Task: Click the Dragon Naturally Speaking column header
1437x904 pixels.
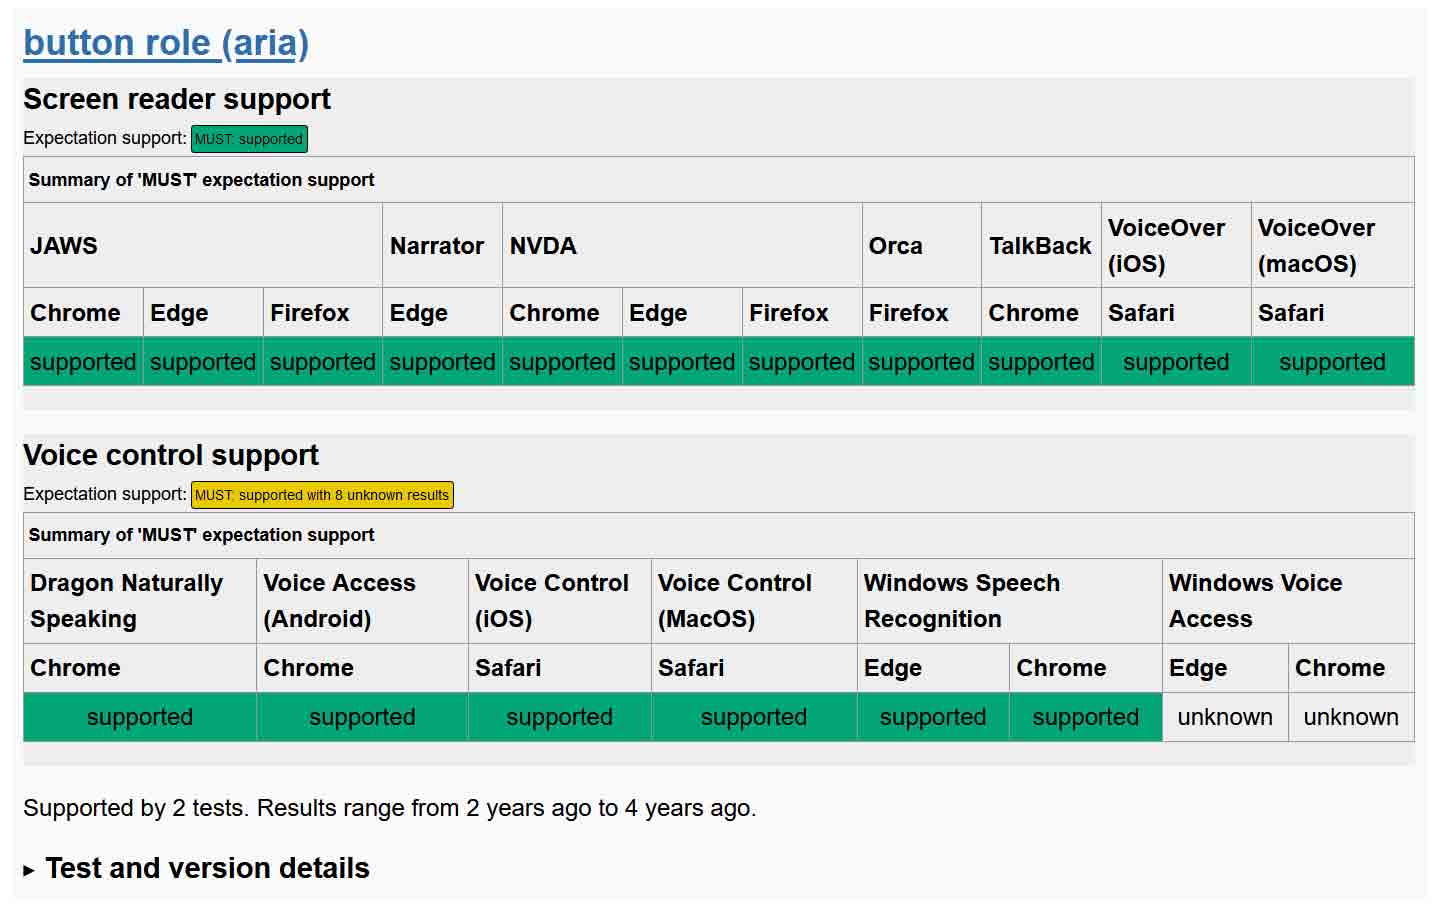Action: click(x=140, y=601)
